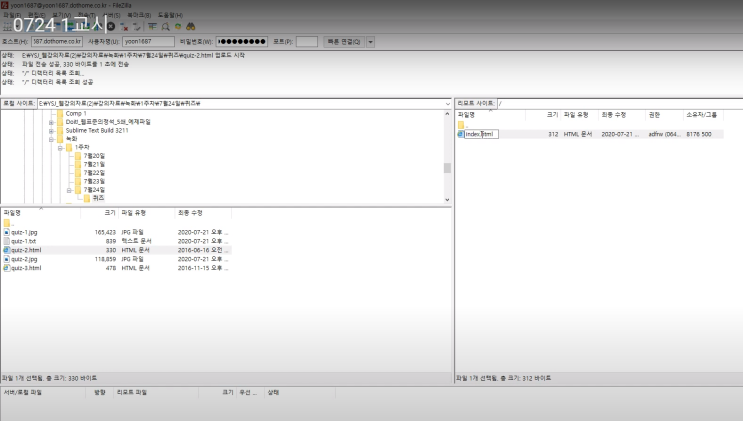Image resolution: width=743 pixels, height=421 pixels.
Task: Click the reconnect to last server icon
Action: coord(136,27)
